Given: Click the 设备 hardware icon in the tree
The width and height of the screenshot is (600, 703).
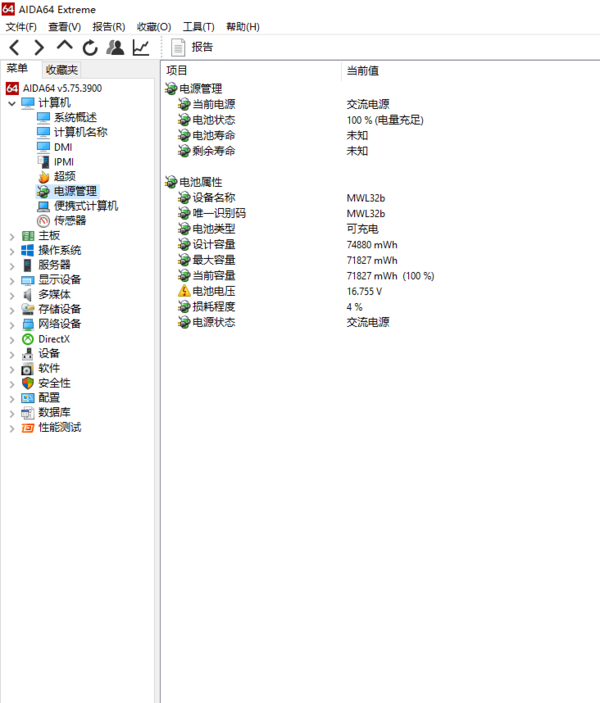Looking at the screenshot, I should pos(27,354).
